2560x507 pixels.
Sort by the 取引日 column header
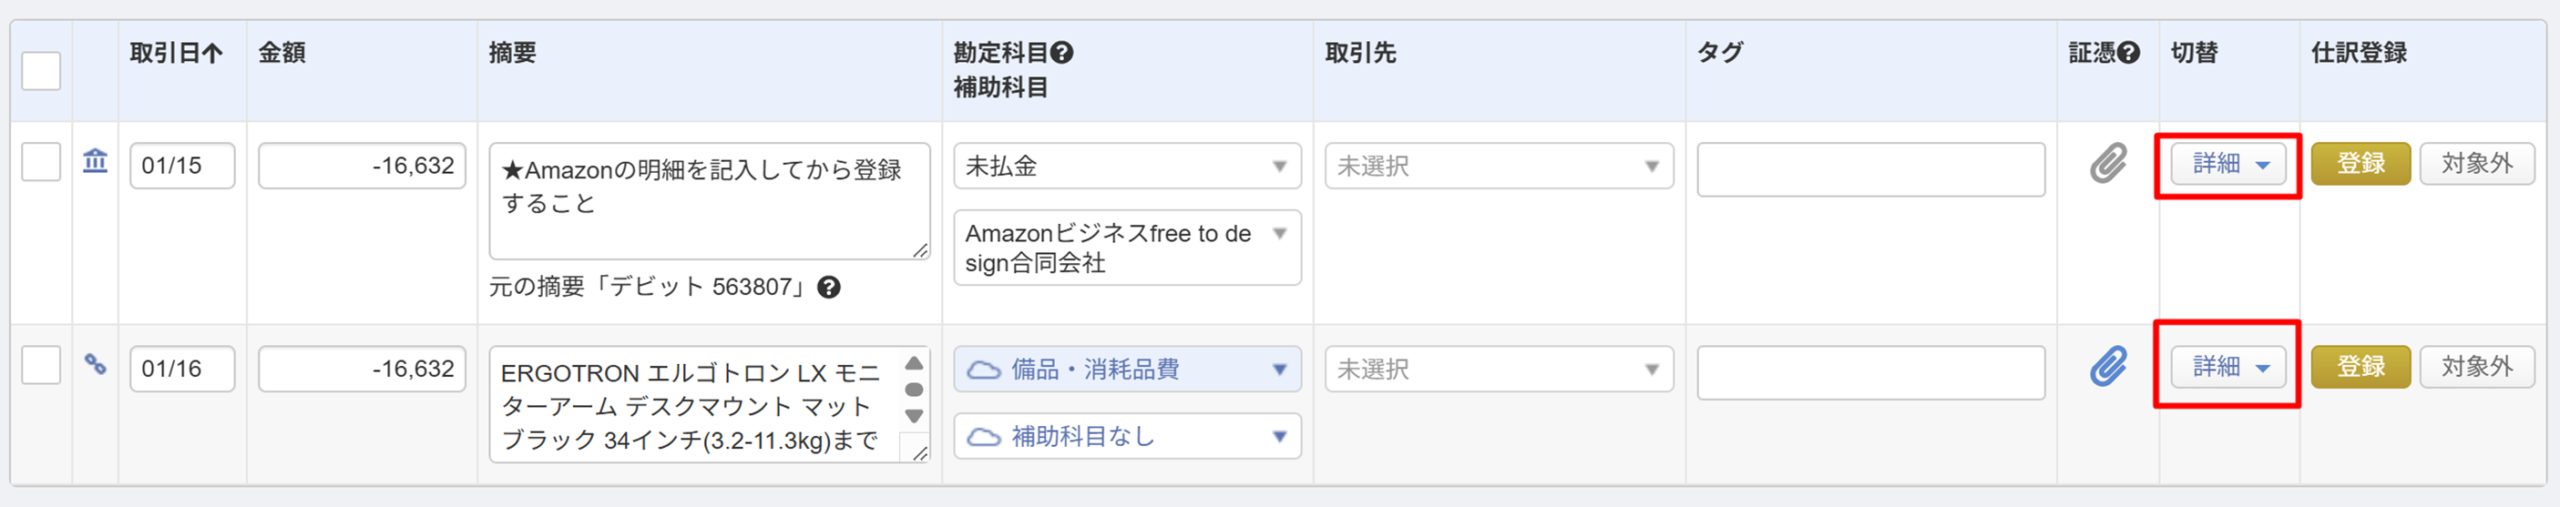[176, 53]
